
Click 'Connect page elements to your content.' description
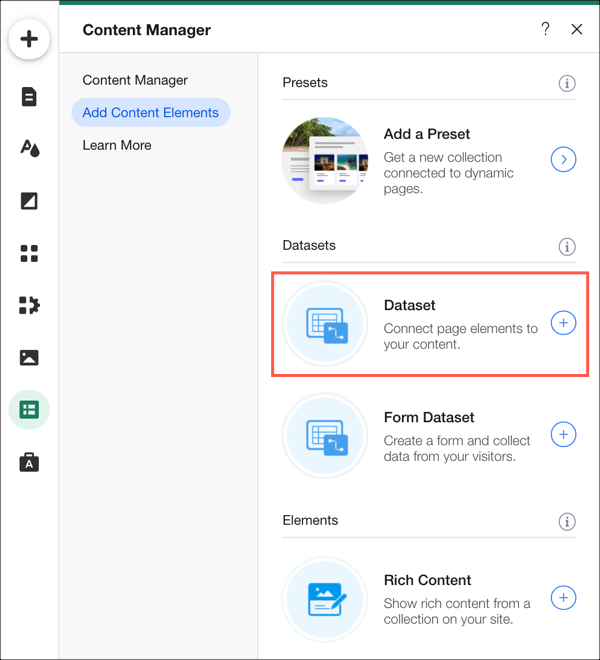tap(461, 336)
